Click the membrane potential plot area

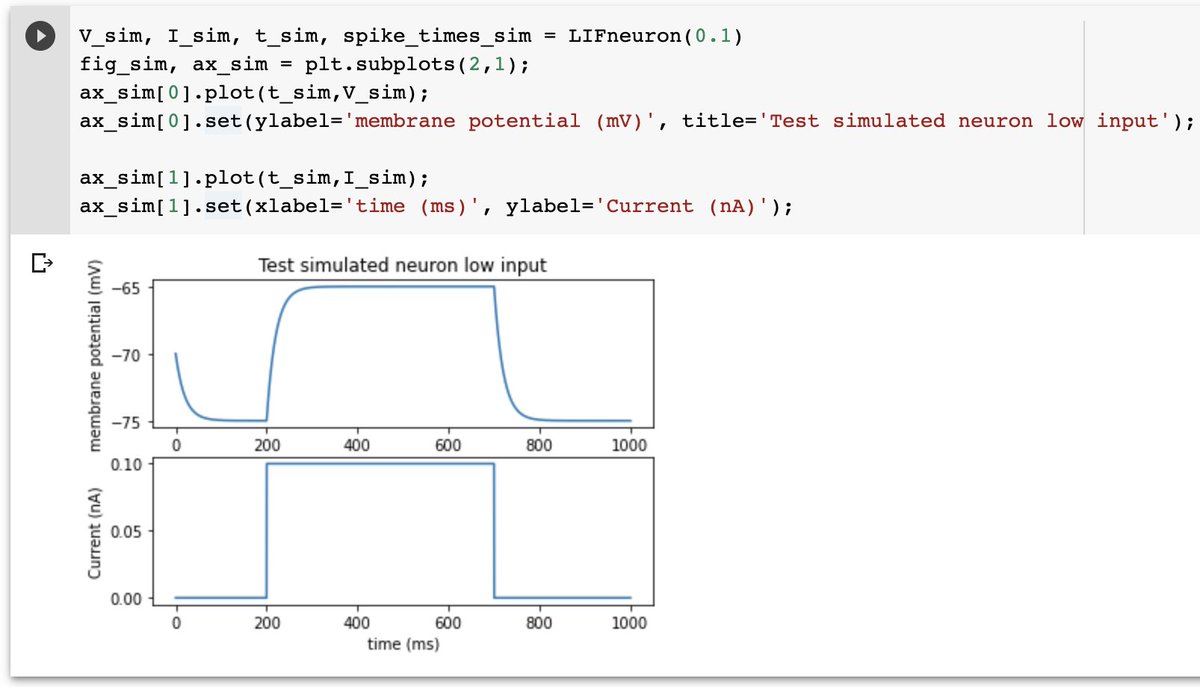click(x=403, y=353)
